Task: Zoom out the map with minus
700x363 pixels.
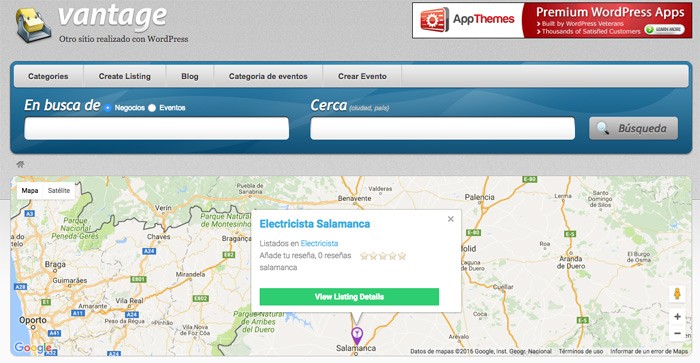Action: [677, 334]
